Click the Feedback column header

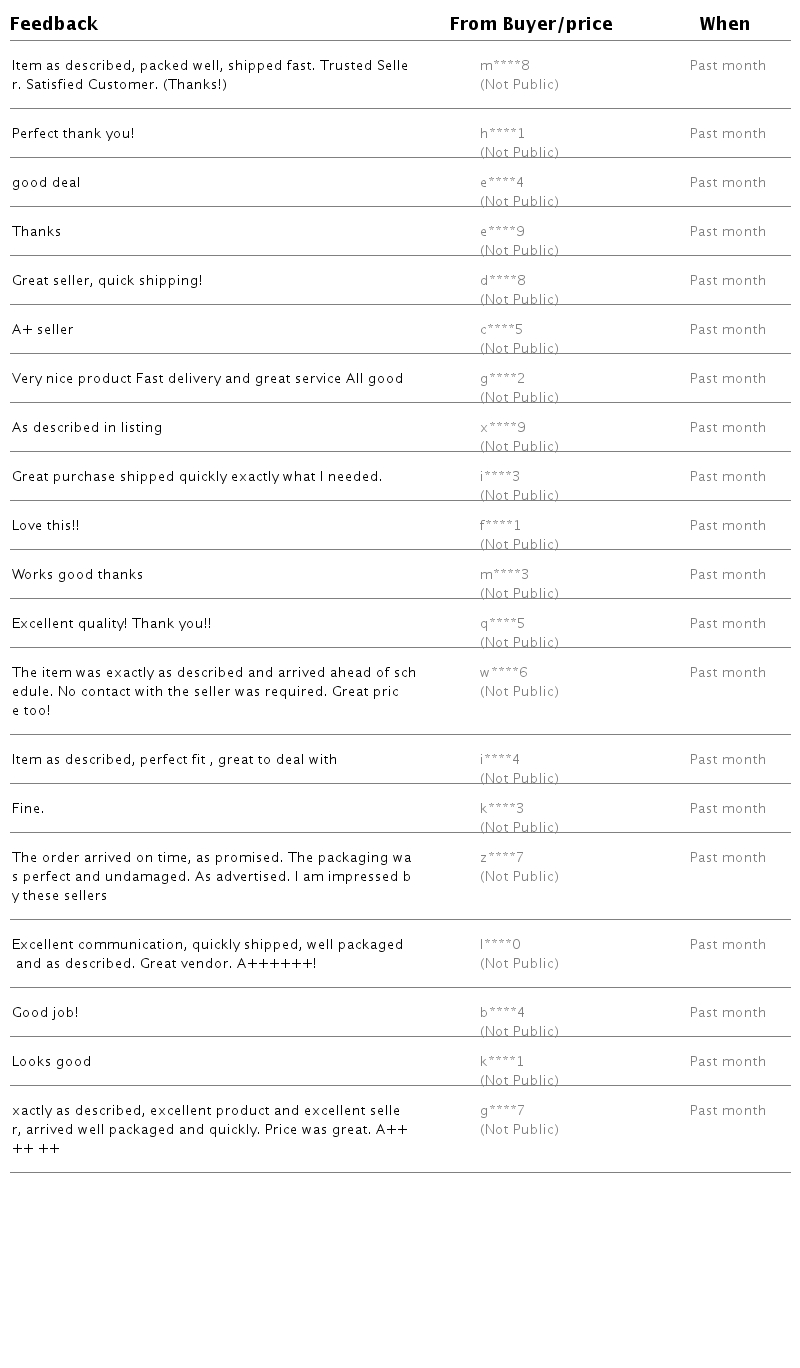pyautogui.click(x=54, y=24)
